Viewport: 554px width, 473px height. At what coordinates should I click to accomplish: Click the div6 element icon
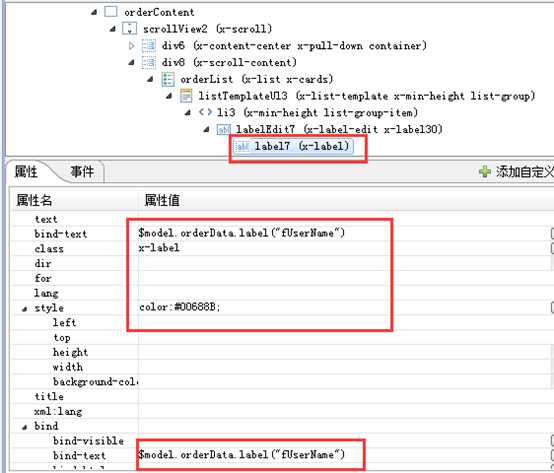point(148,46)
